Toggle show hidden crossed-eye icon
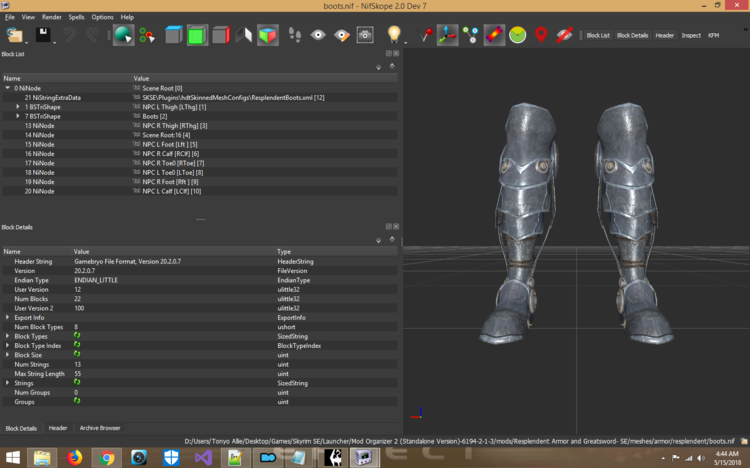This screenshot has width=750, height=468. click(x=564, y=35)
